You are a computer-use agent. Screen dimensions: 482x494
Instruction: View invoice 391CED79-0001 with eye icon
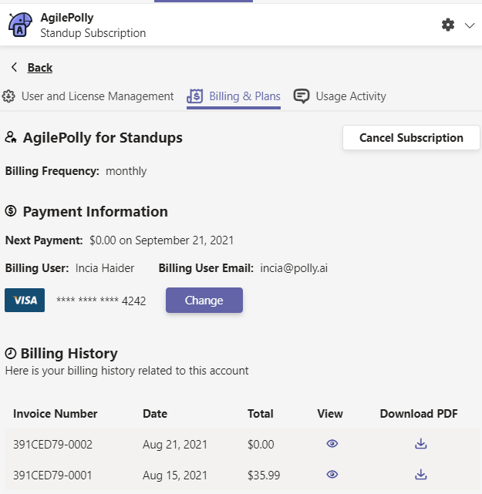pyautogui.click(x=332, y=474)
